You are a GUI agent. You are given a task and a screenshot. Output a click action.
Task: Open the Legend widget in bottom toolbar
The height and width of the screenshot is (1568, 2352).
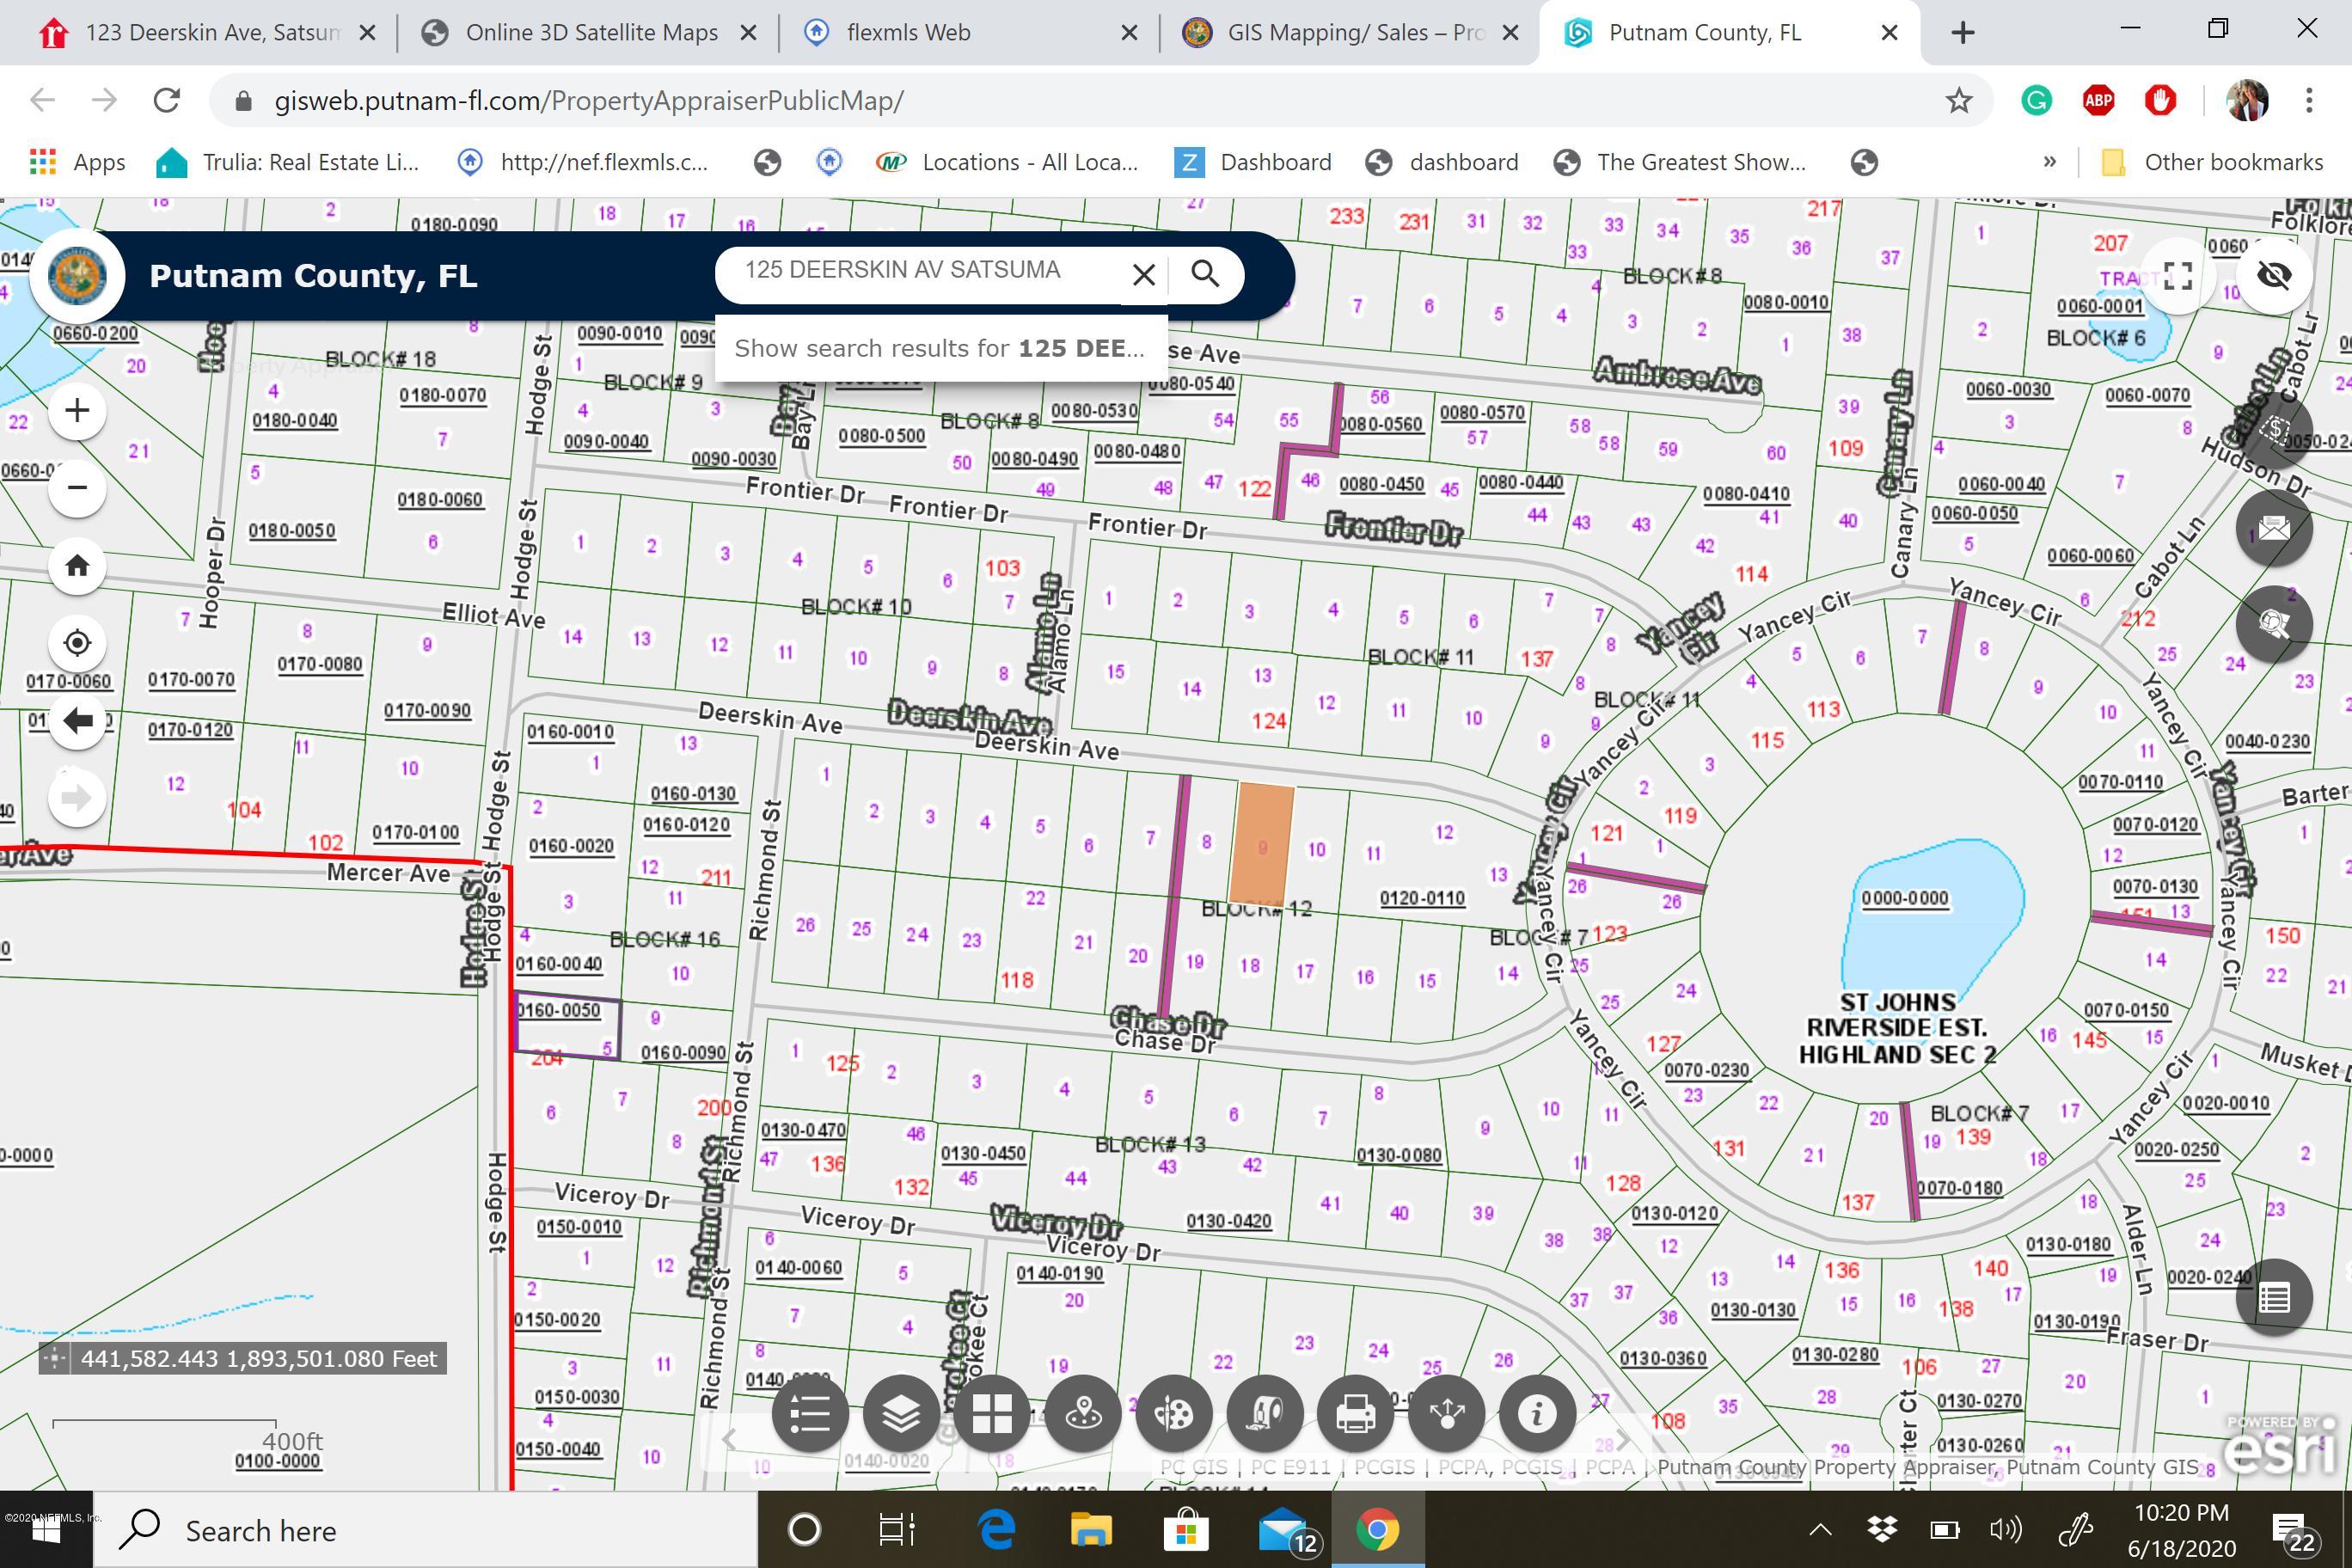[810, 1414]
